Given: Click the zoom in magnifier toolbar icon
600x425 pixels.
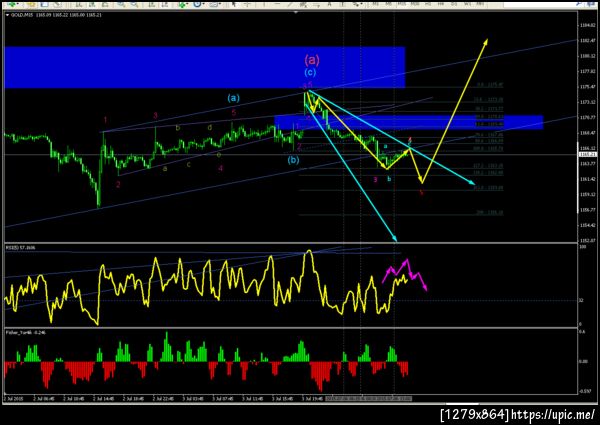Looking at the screenshot, I should pyautogui.click(x=122, y=4).
